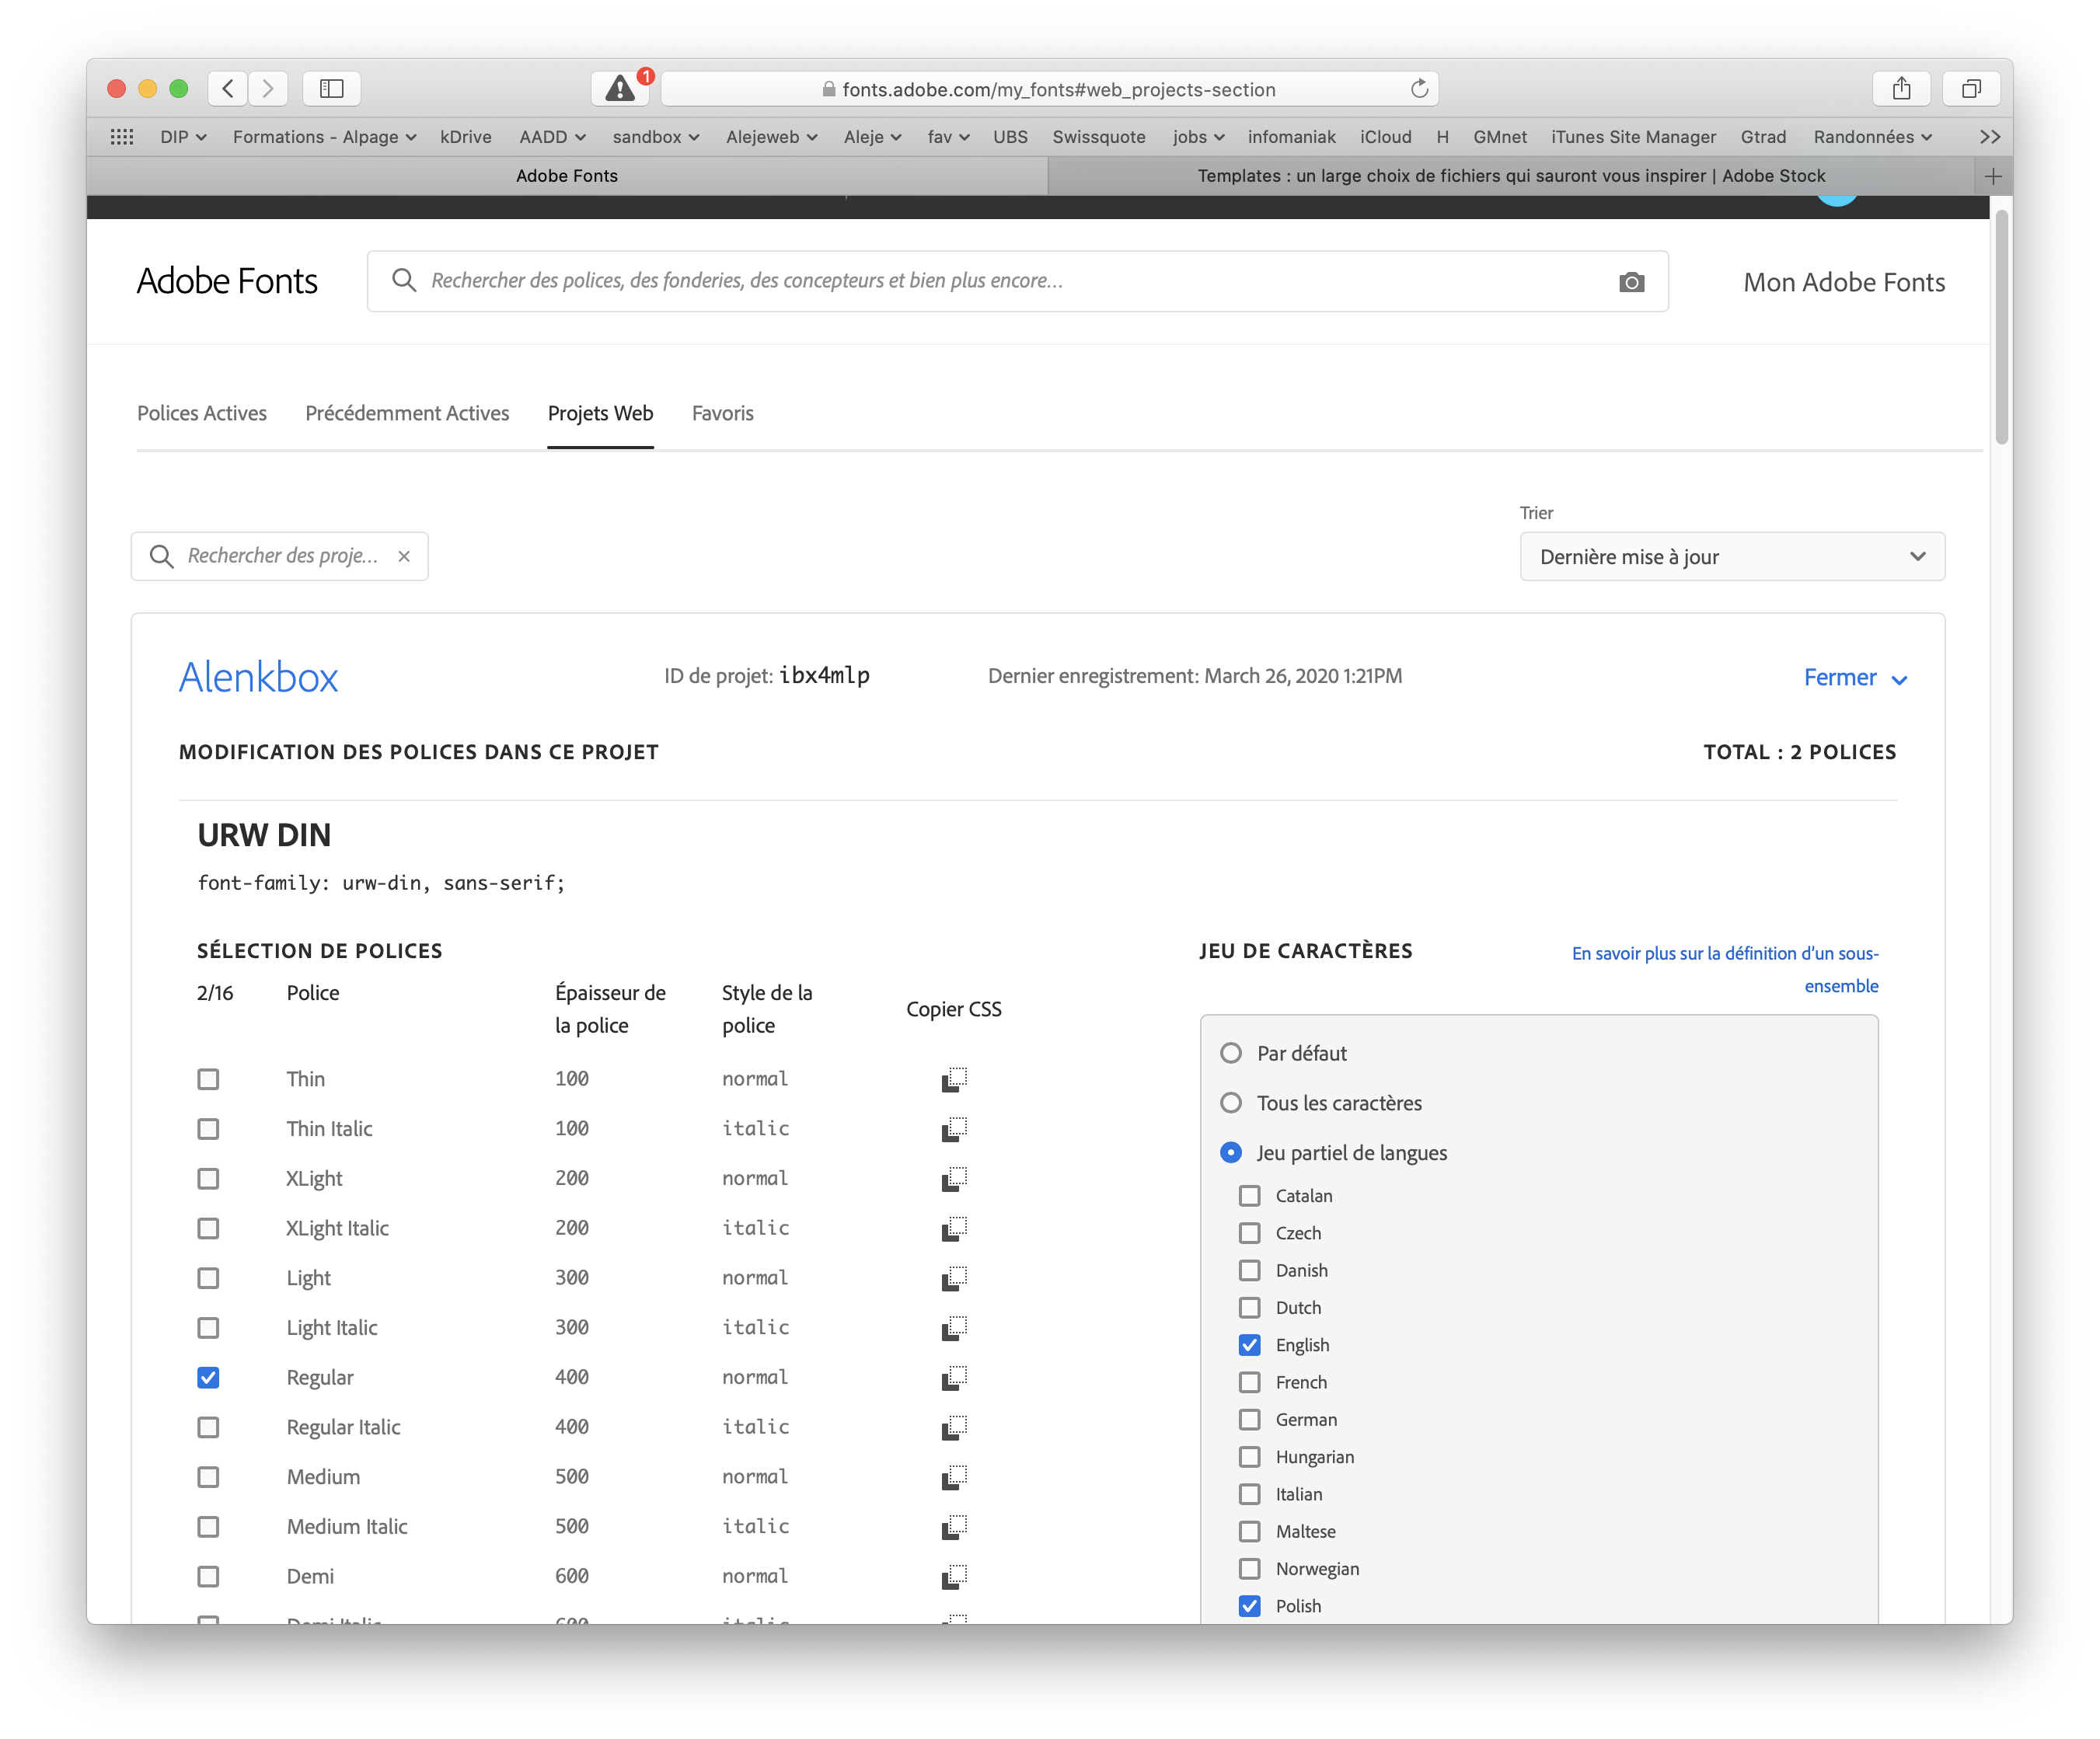
Task: Copy CSS for the Regular weight
Action: point(954,1378)
